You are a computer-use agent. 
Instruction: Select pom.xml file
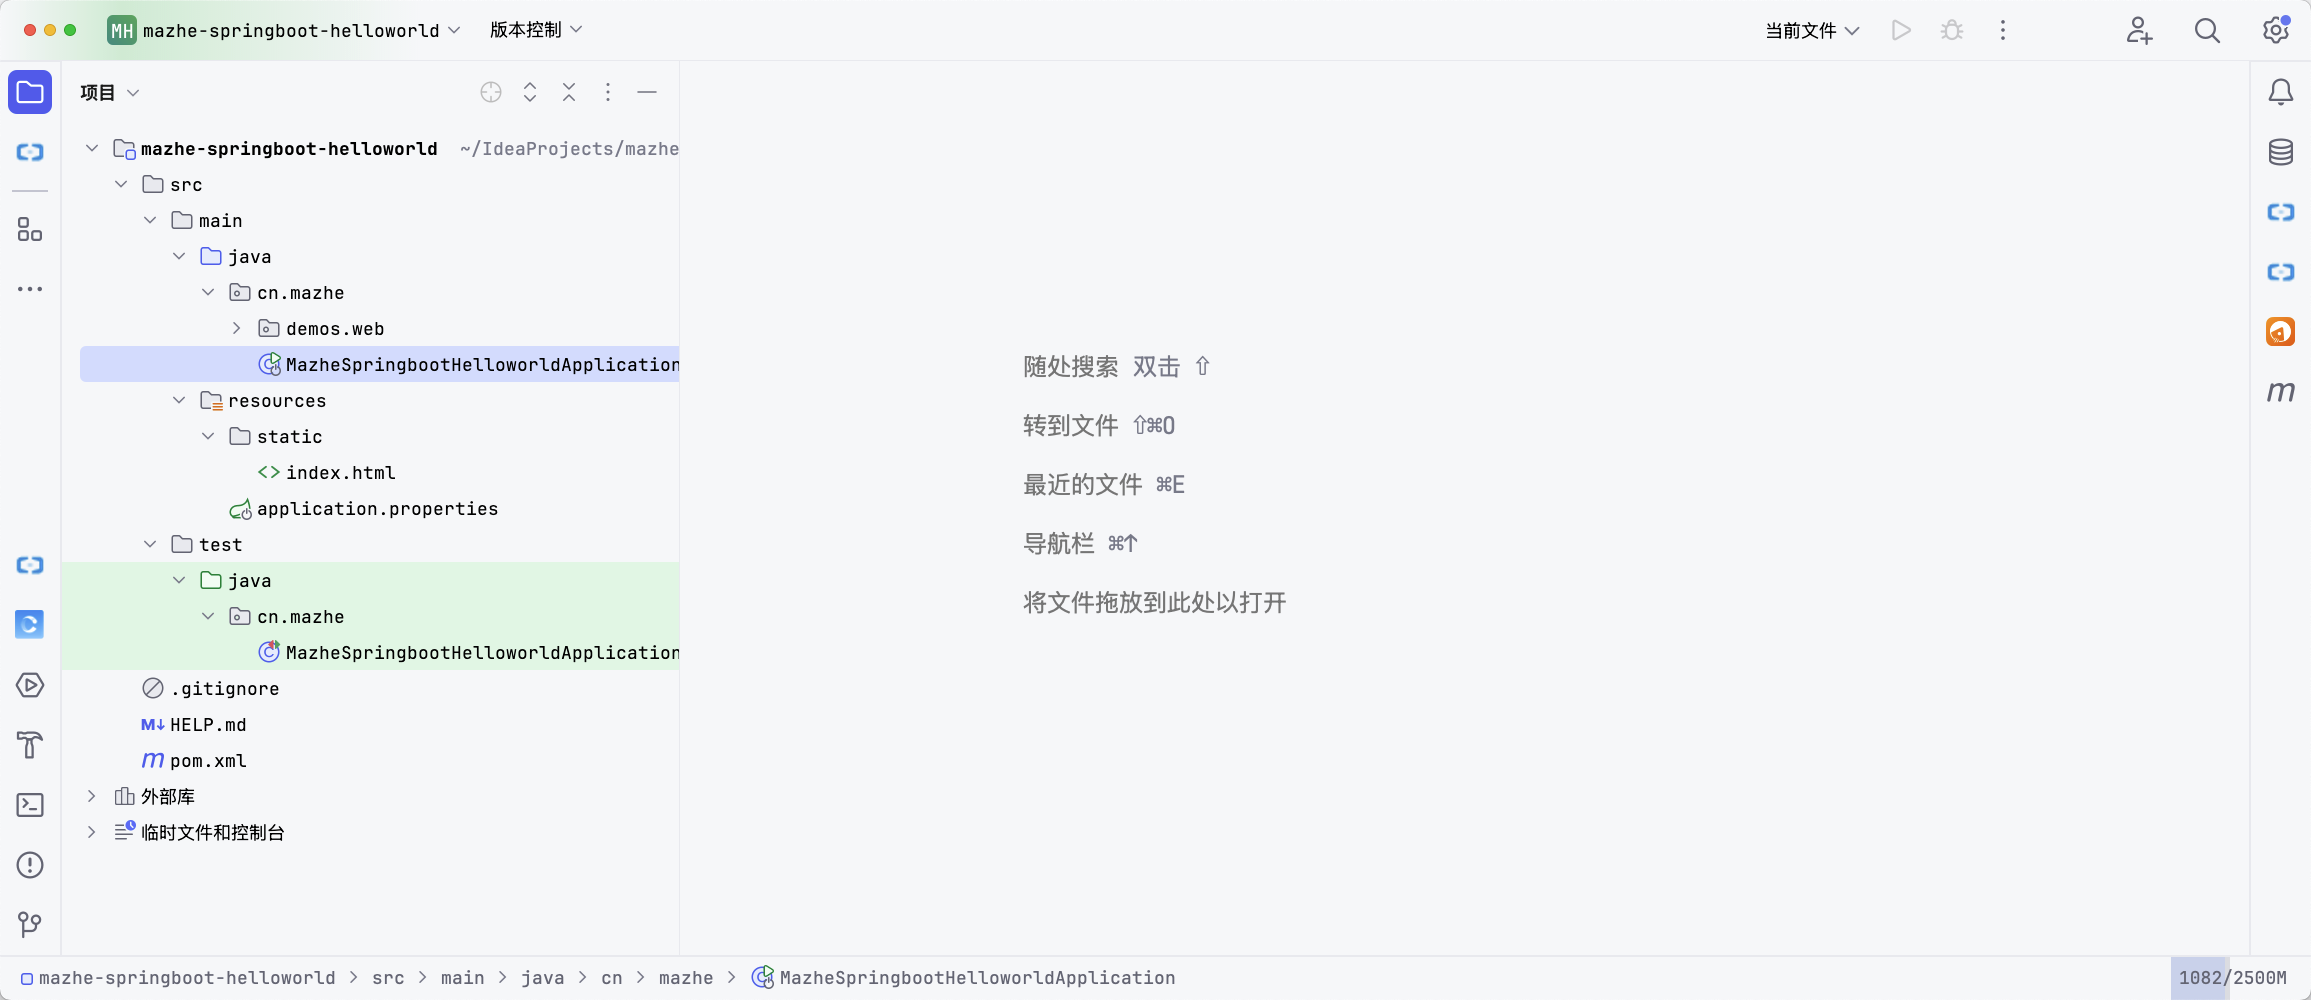point(208,760)
